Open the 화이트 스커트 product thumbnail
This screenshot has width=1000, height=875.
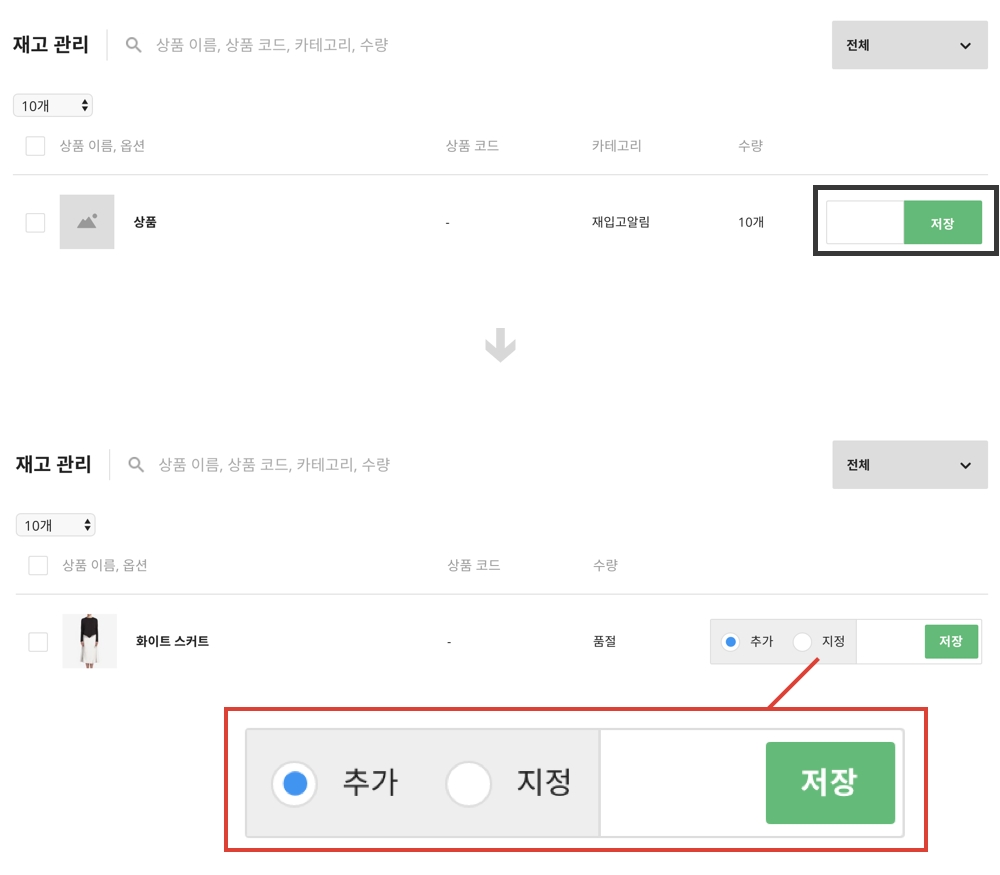(90, 641)
